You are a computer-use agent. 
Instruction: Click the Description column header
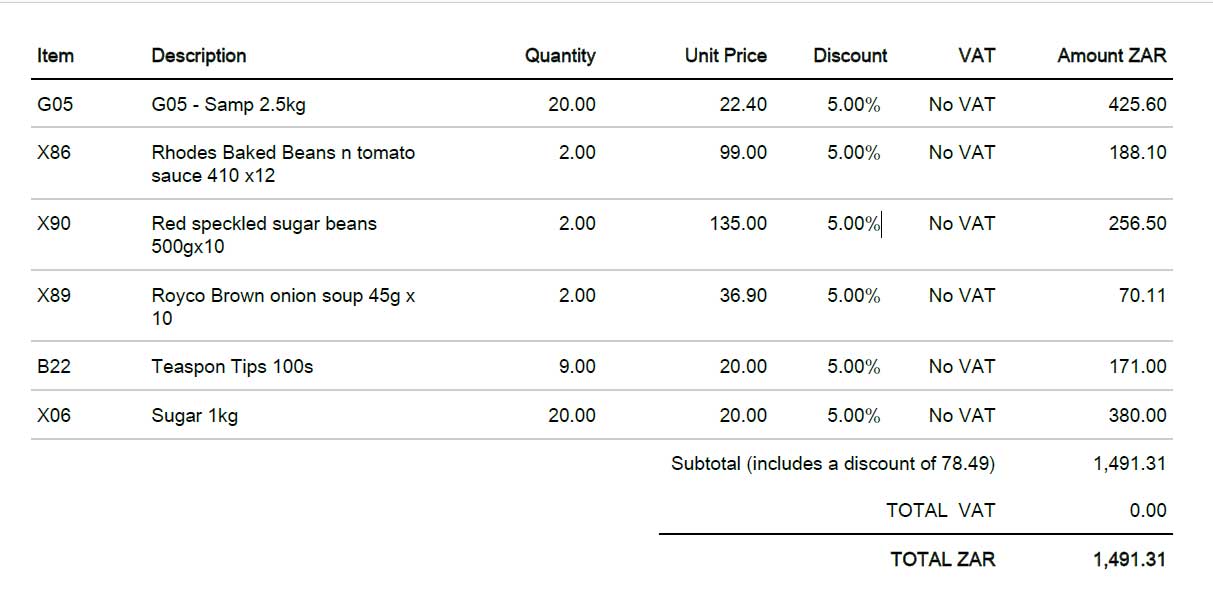tap(198, 56)
